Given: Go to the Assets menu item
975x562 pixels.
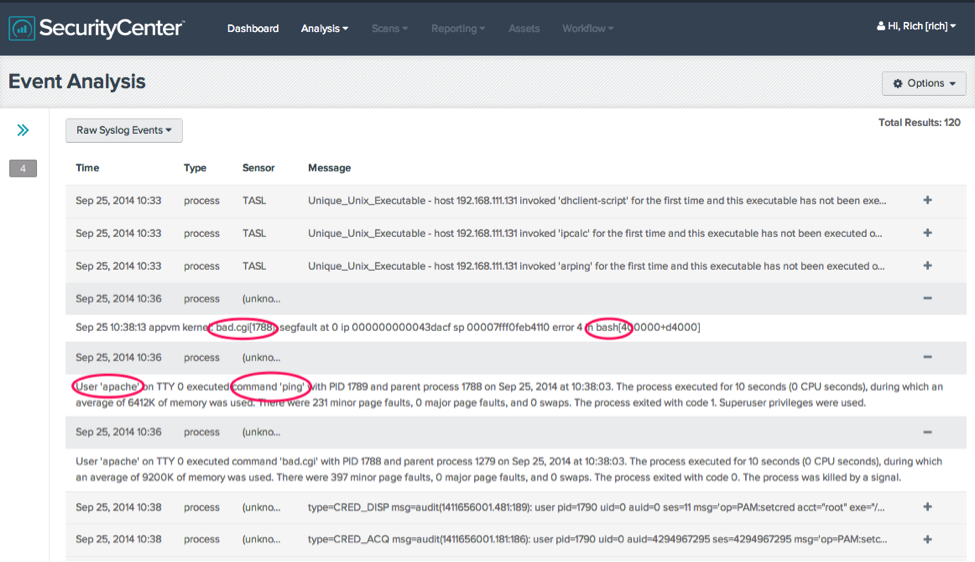Looking at the screenshot, I should [524, 29].
